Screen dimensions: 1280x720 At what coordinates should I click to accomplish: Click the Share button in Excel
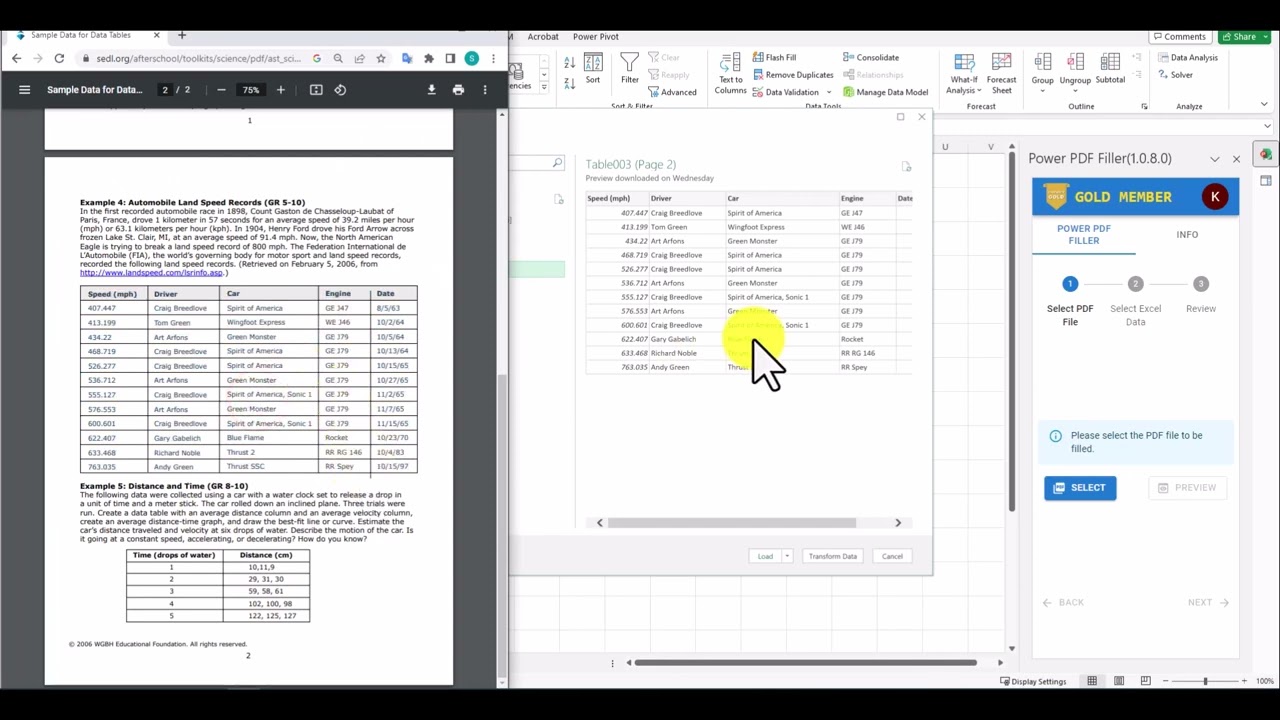tap(1238, 37)
